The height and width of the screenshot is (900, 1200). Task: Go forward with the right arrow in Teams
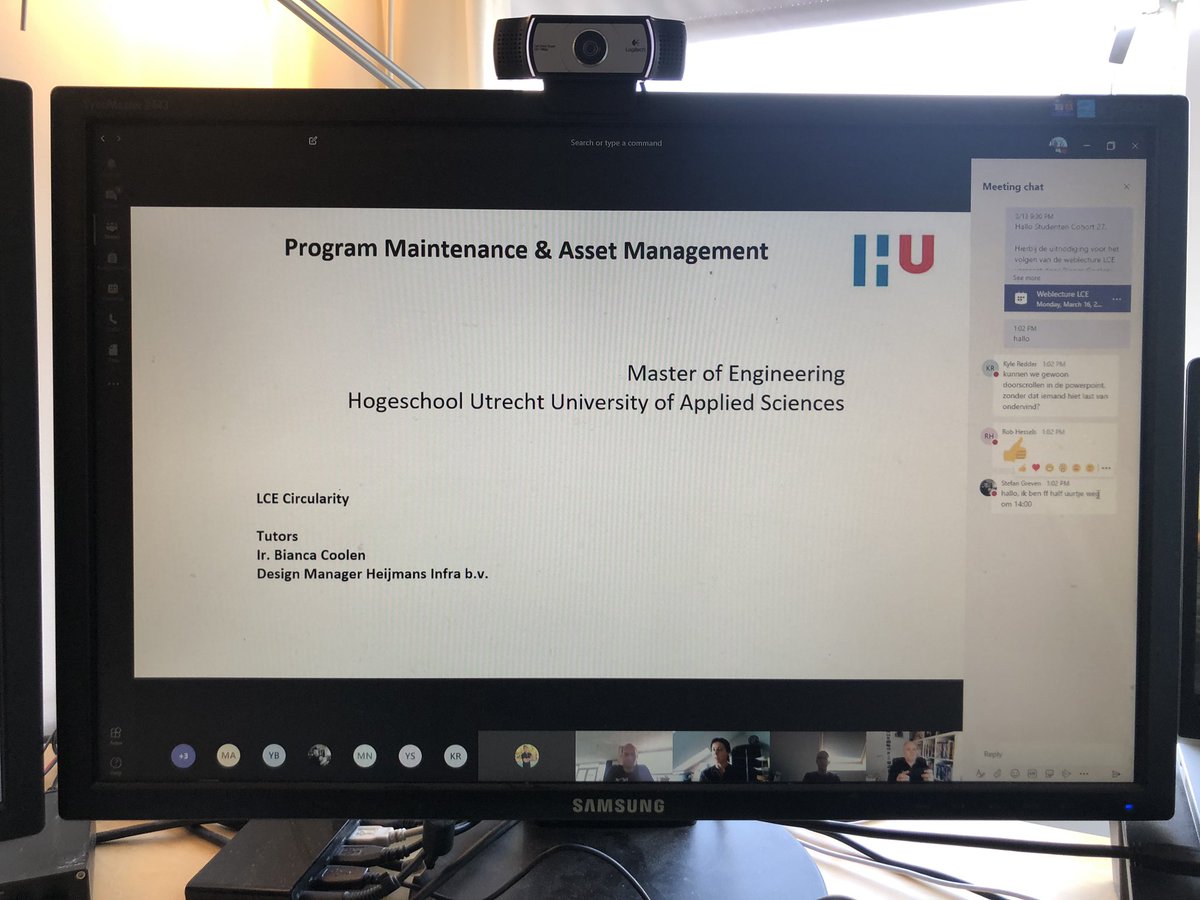118,138
